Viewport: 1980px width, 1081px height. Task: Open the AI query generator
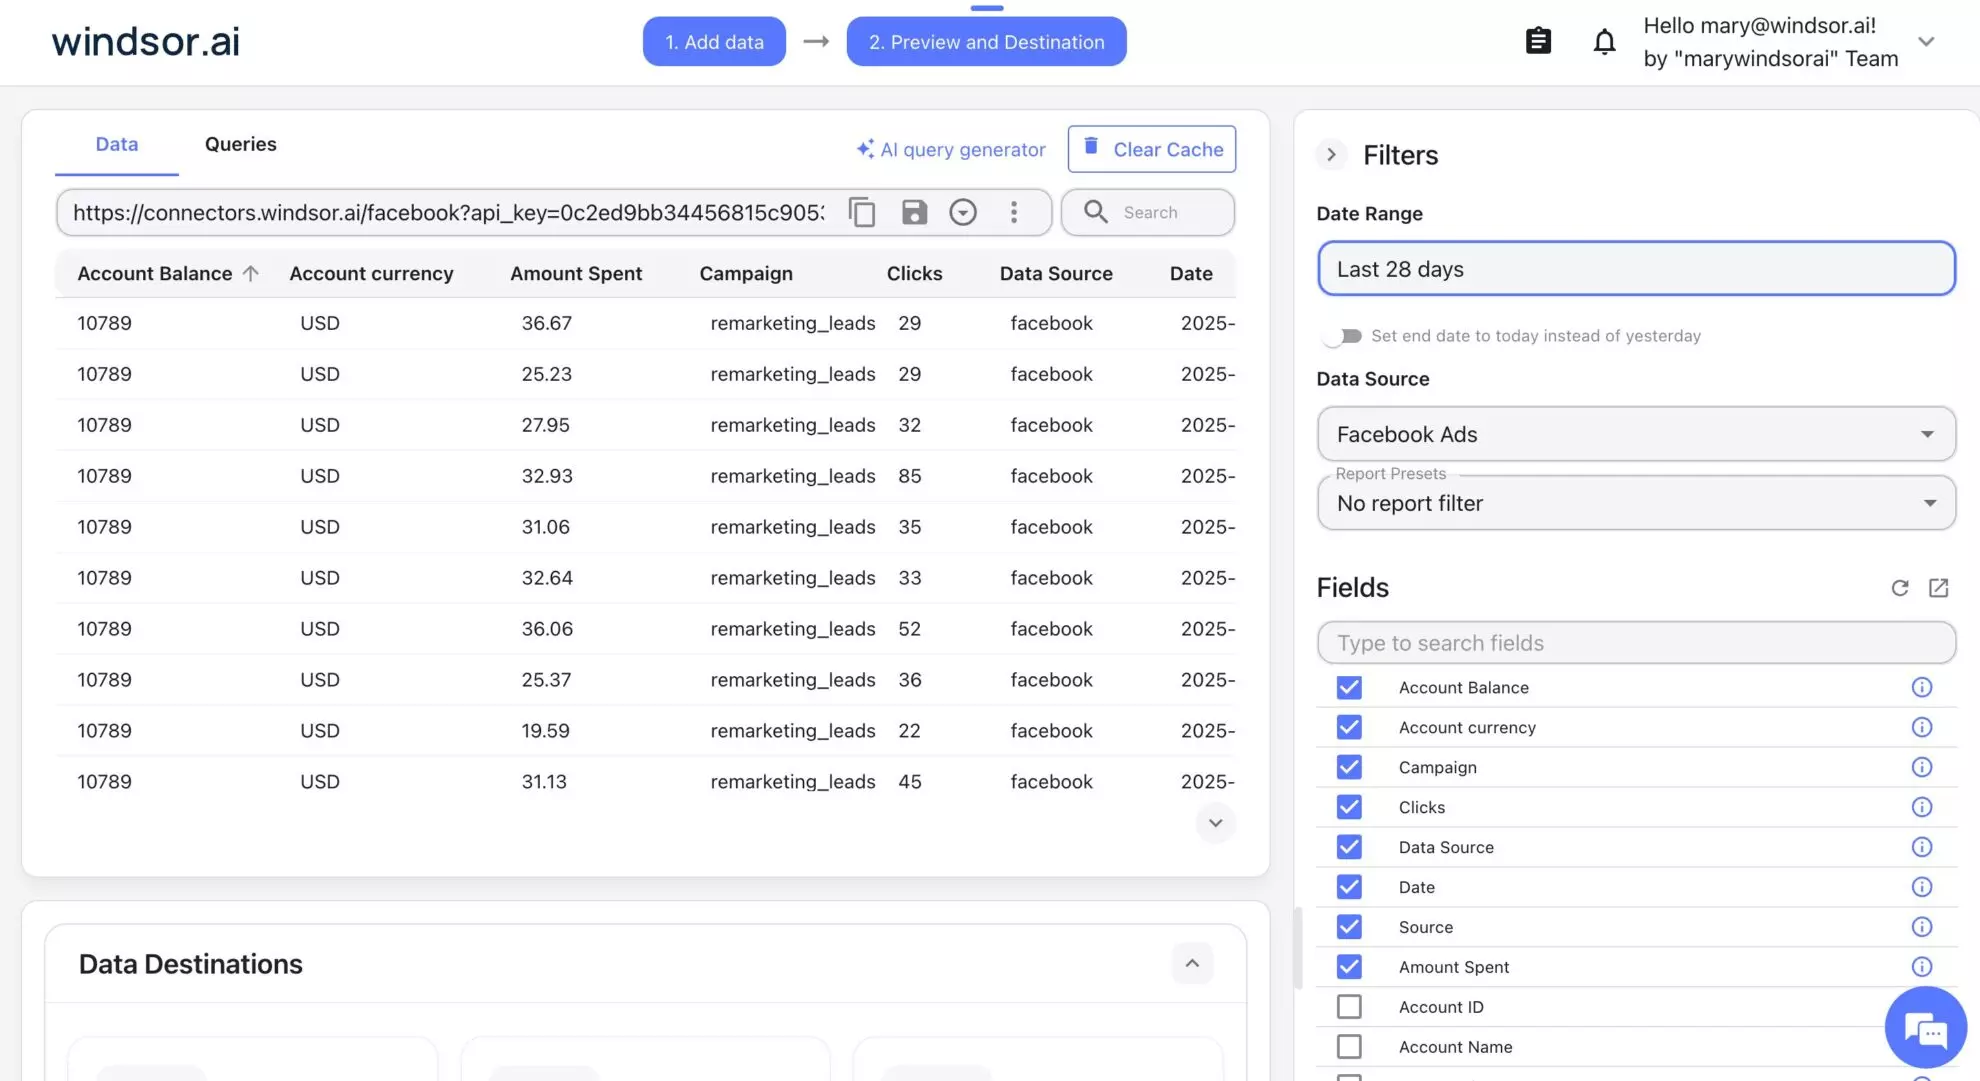[x=951, y=149]
